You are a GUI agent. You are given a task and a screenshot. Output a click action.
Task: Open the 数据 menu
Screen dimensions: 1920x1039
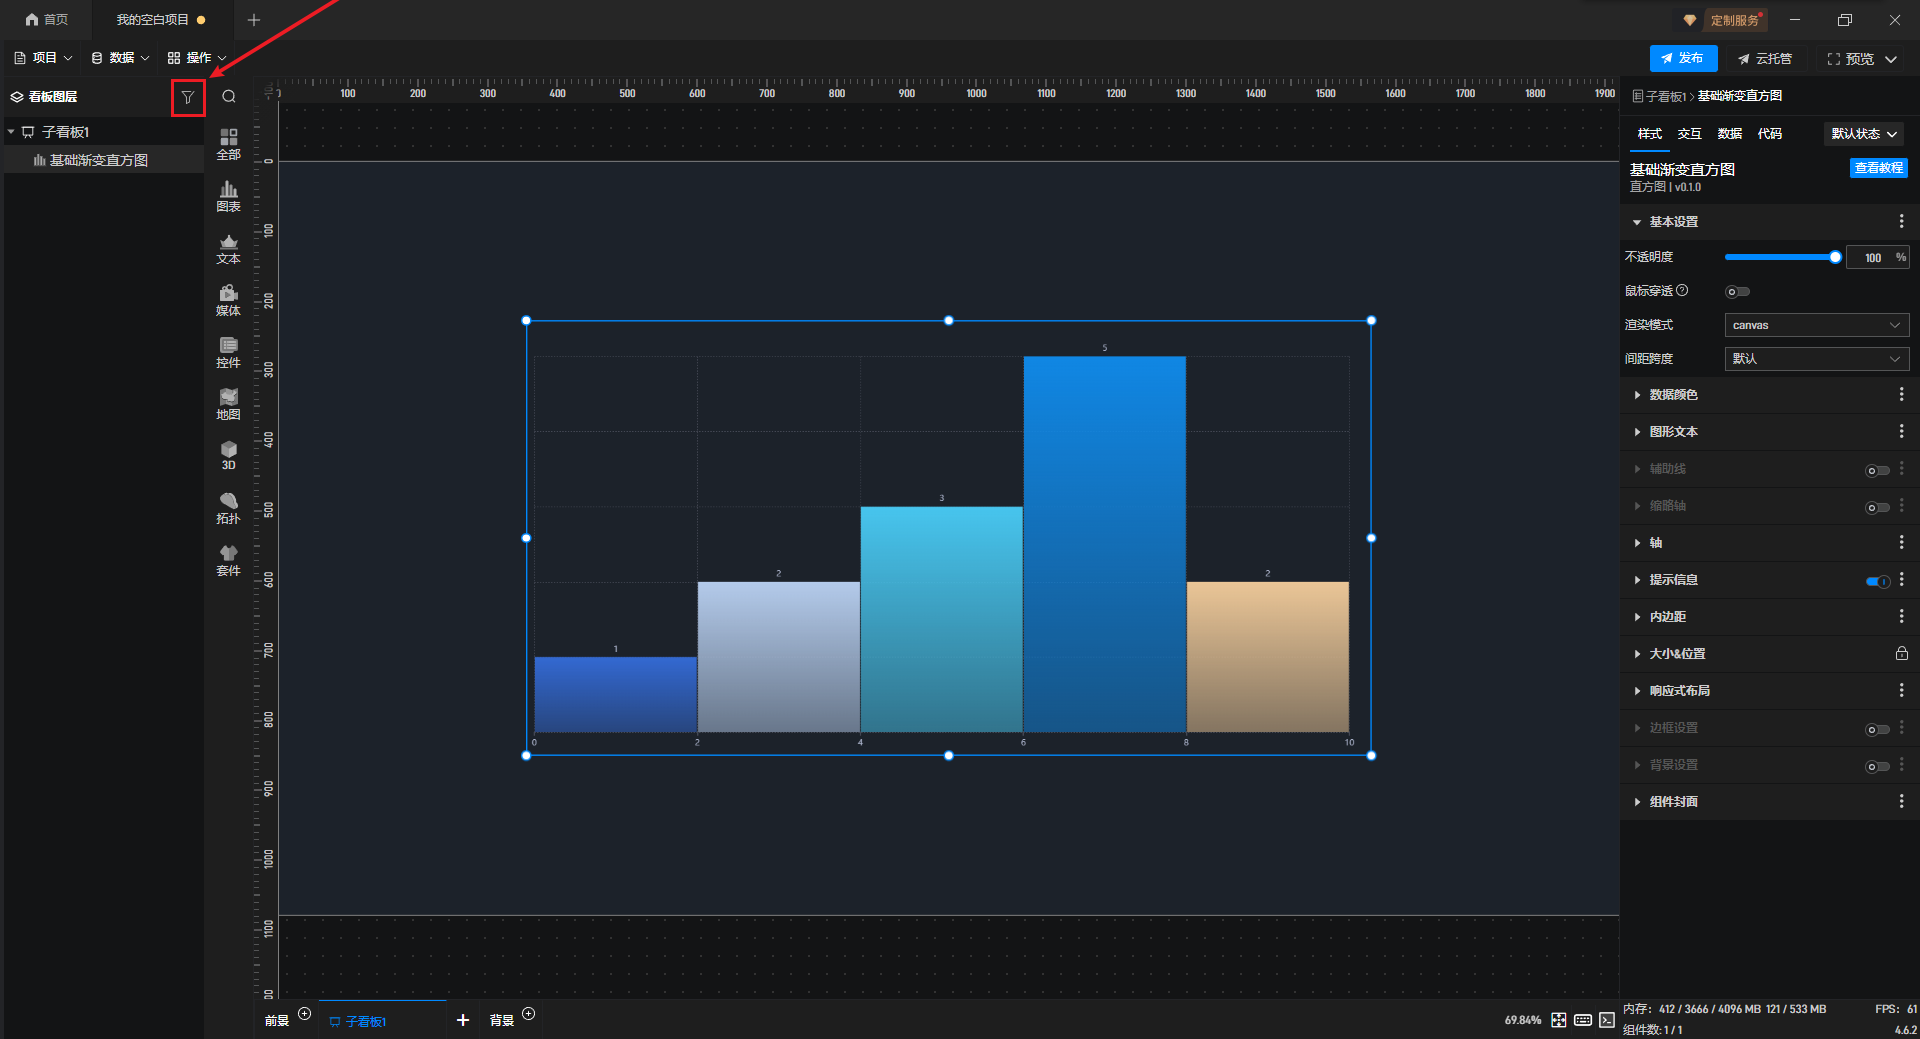120,58
